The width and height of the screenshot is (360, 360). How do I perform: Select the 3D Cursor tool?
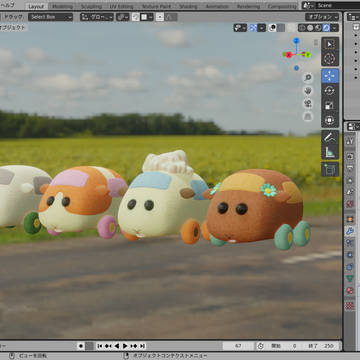[330, 59]
